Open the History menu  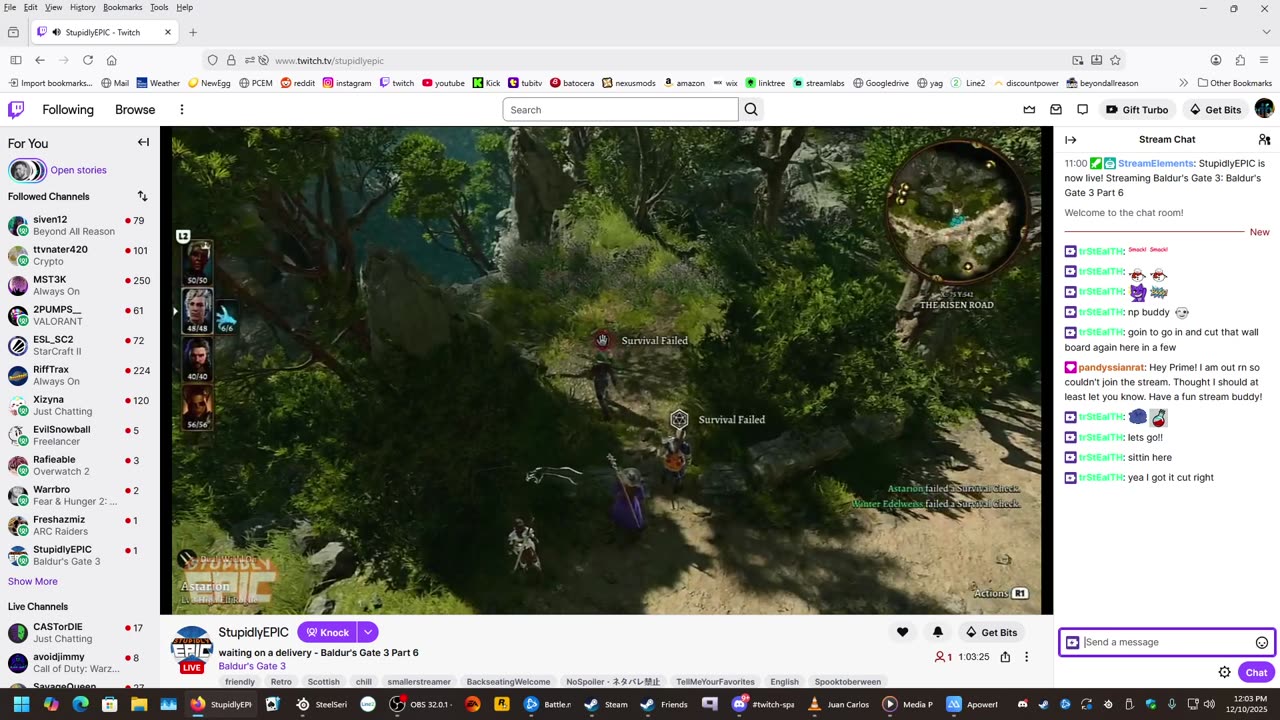click(x=83, y=7)
